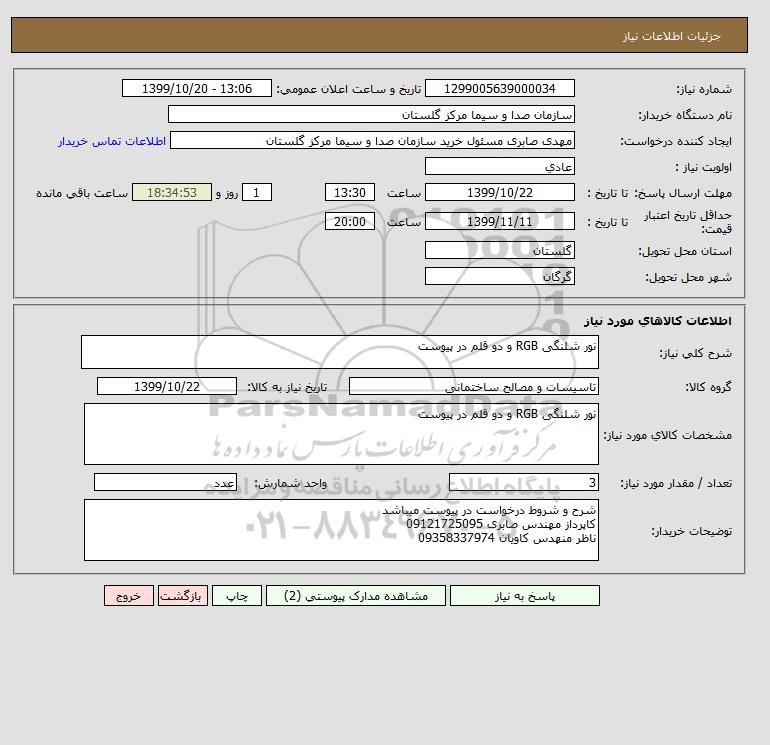Click the 'تعداد / مقدار مورد نیاز:' label

(676, 484)
